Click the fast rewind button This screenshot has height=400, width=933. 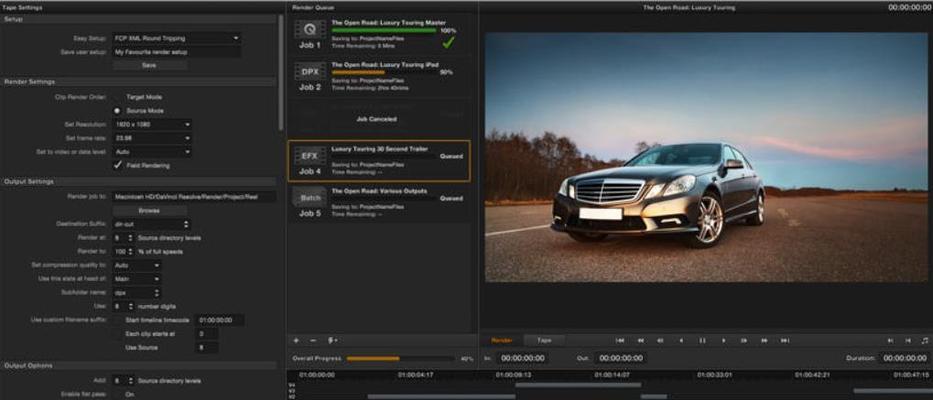[x=641, y=340]
